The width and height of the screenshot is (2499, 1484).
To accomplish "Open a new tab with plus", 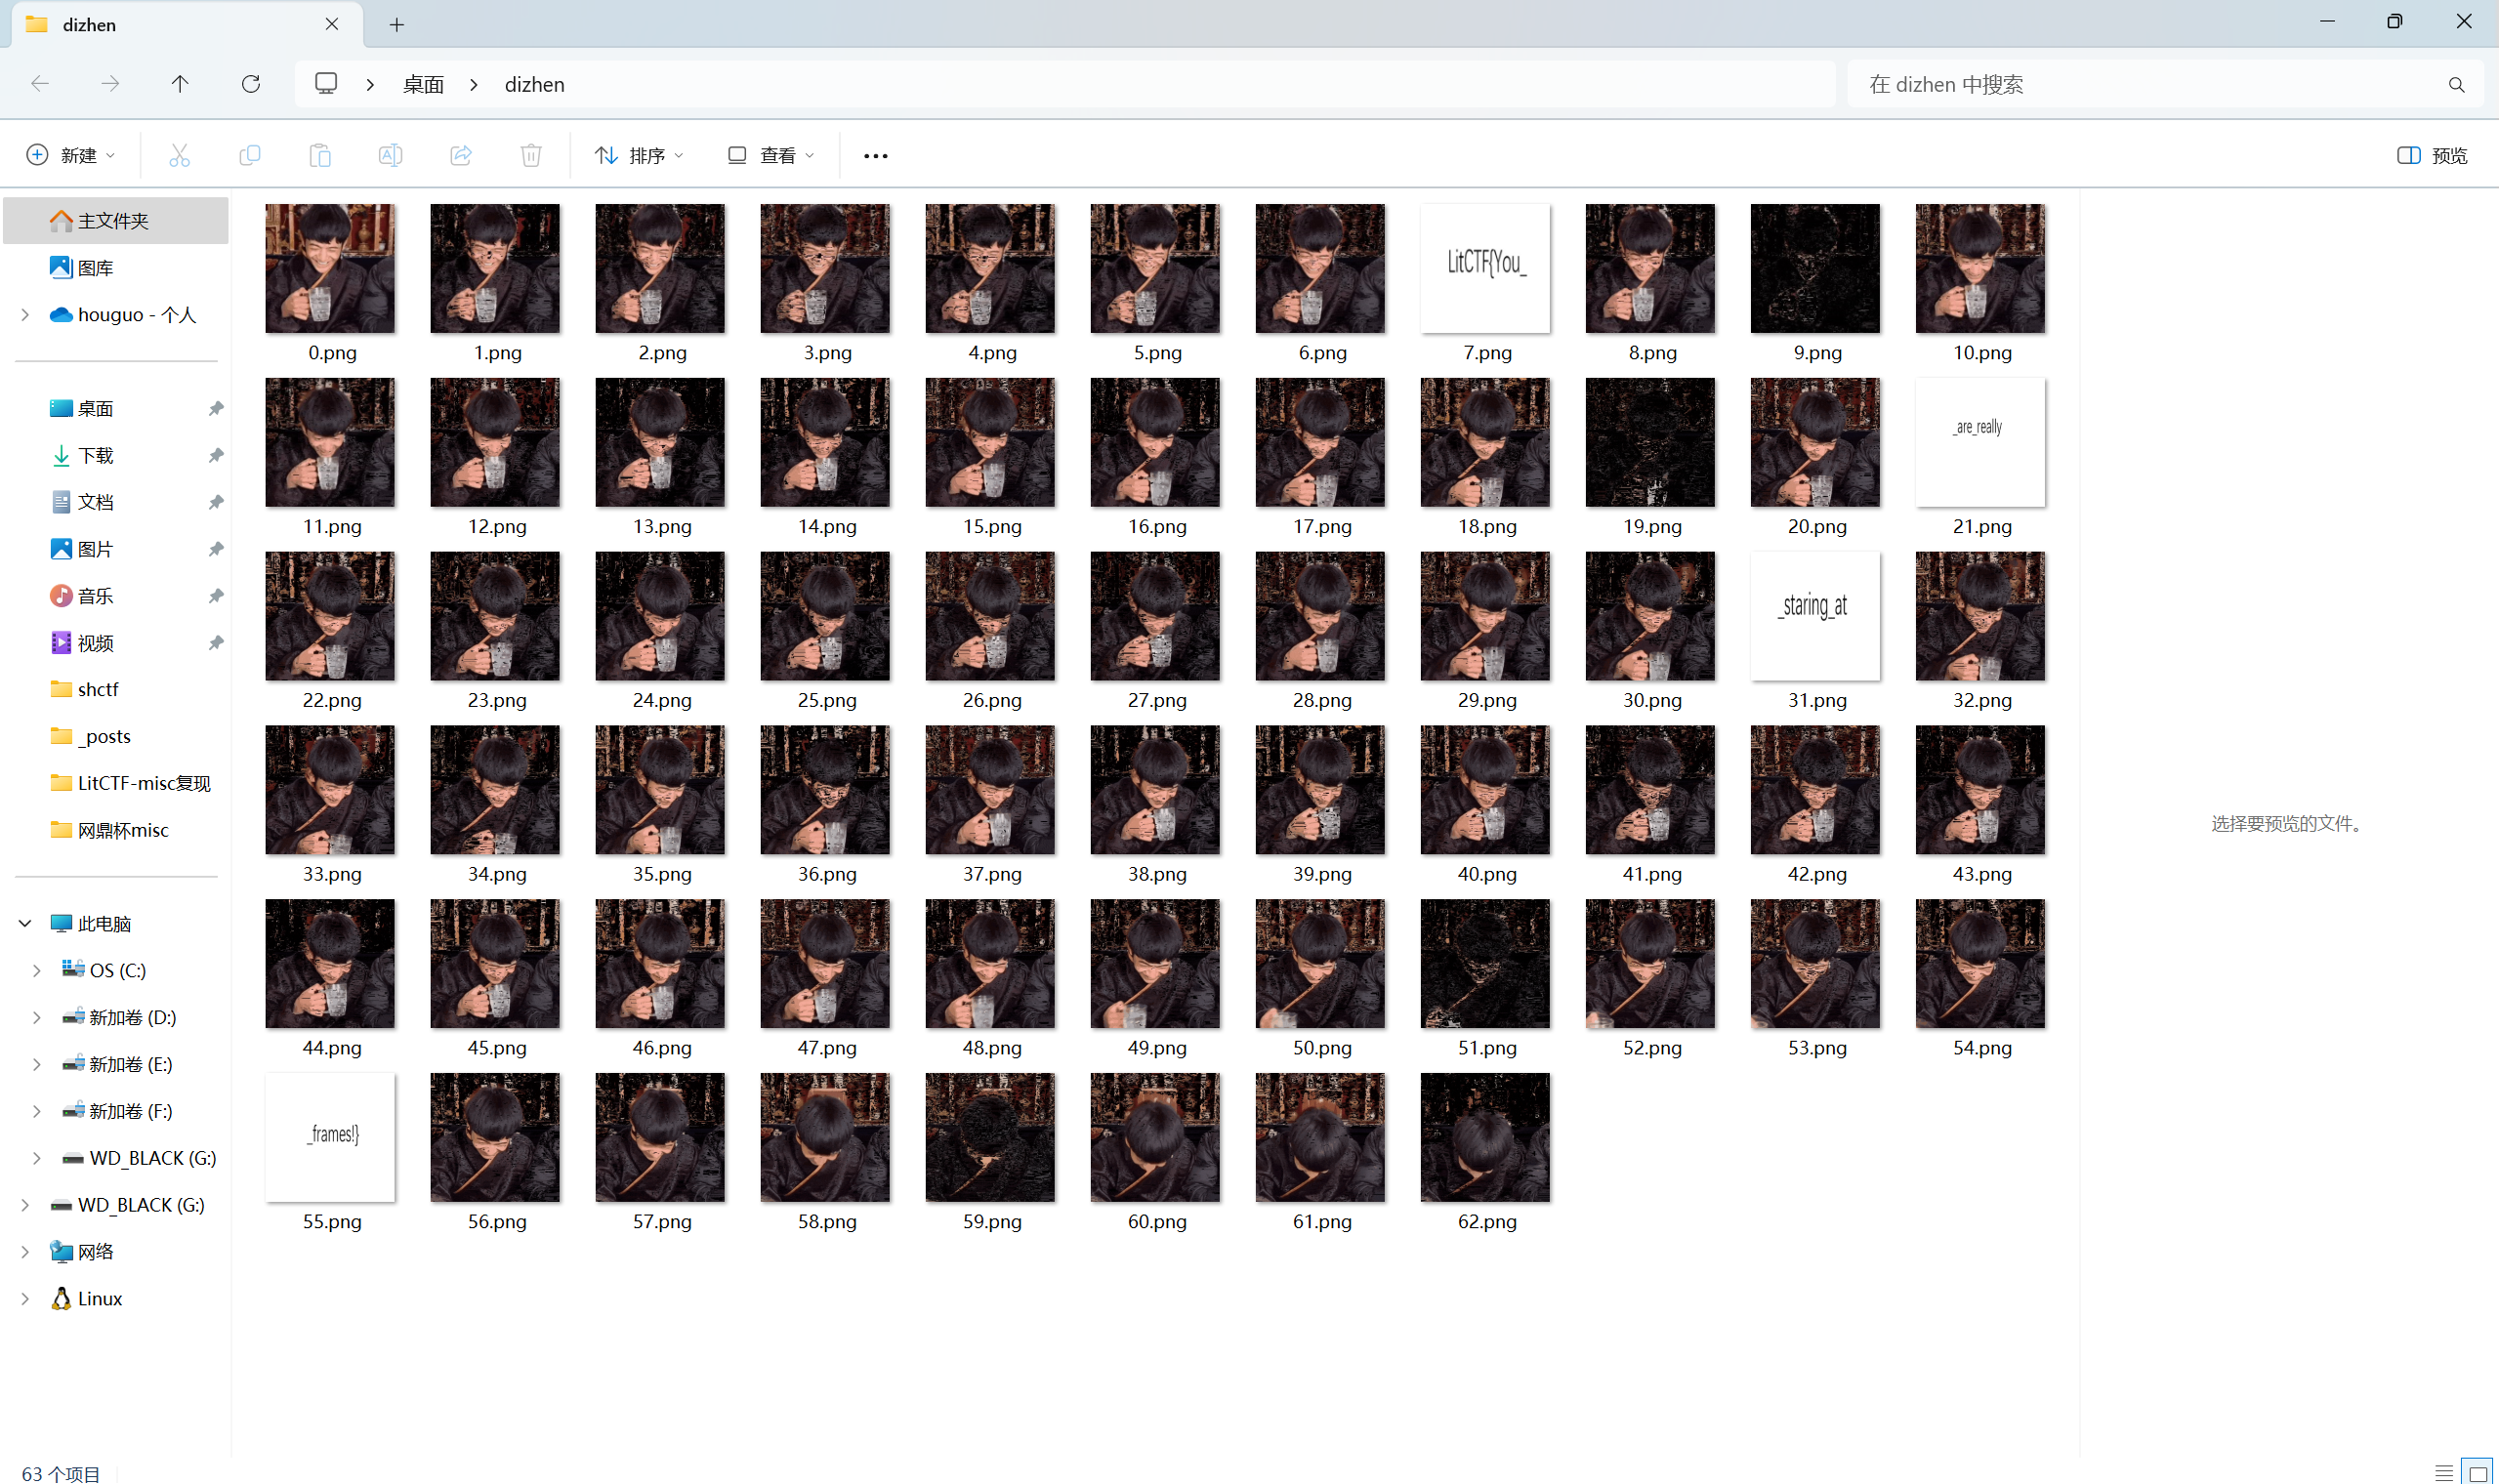I will [397, 25].
